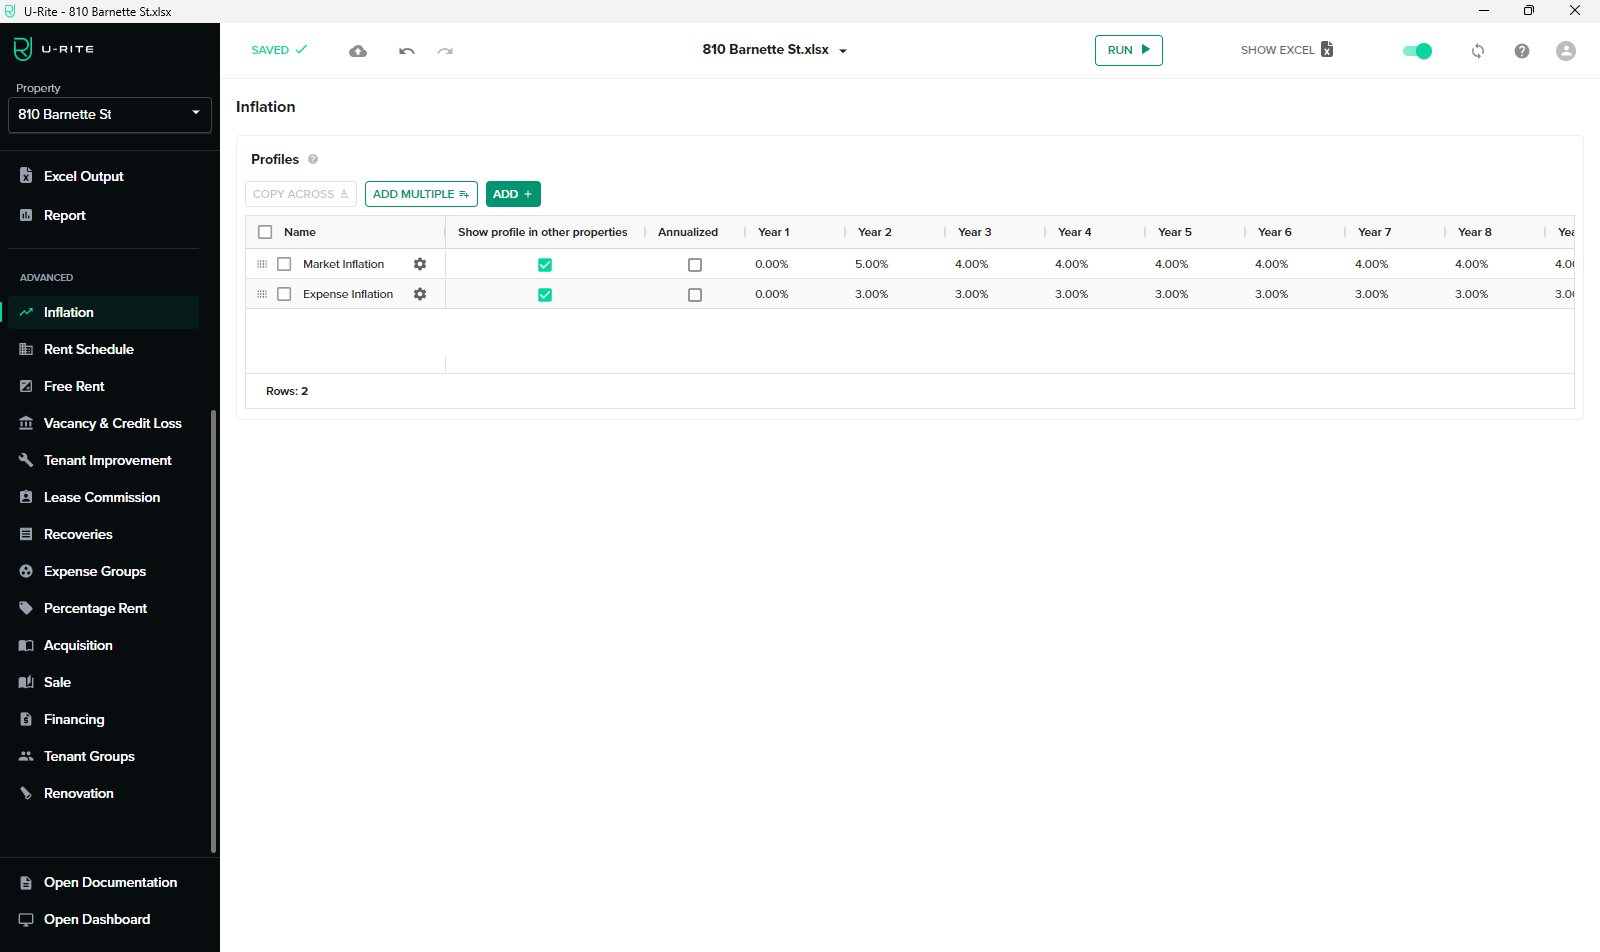
Task: Open the help question mark icon
Action: pyautogui.click(x=1521, y=51)
